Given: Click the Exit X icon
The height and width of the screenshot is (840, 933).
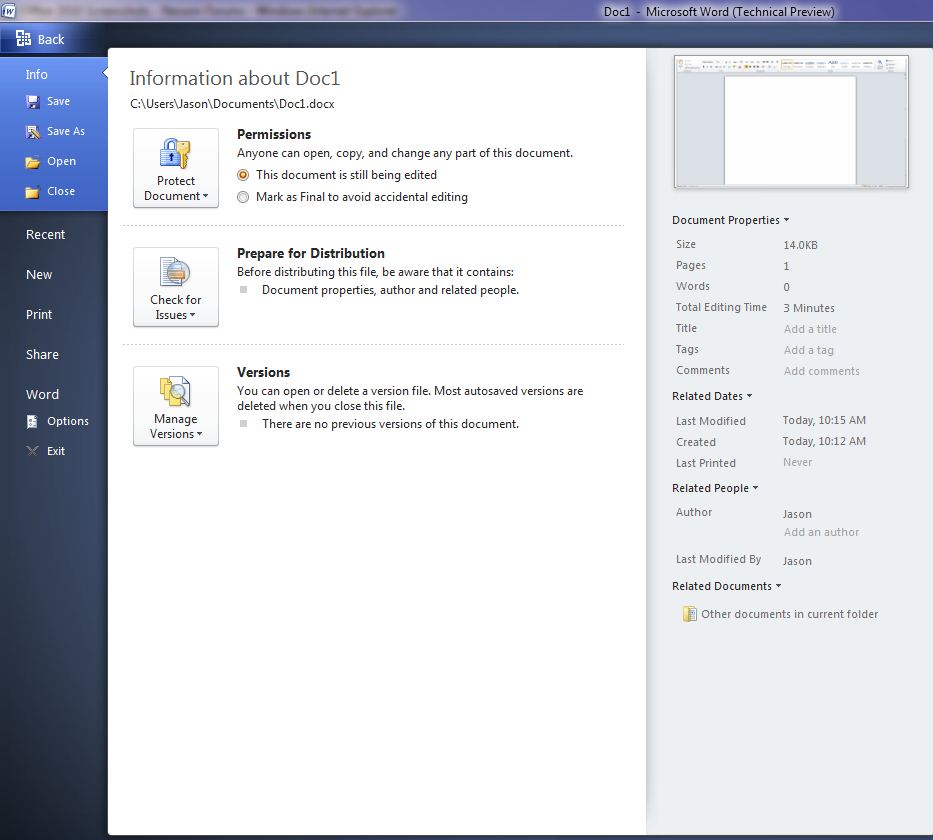Looking at the screenshot, I should click(33, 452).
